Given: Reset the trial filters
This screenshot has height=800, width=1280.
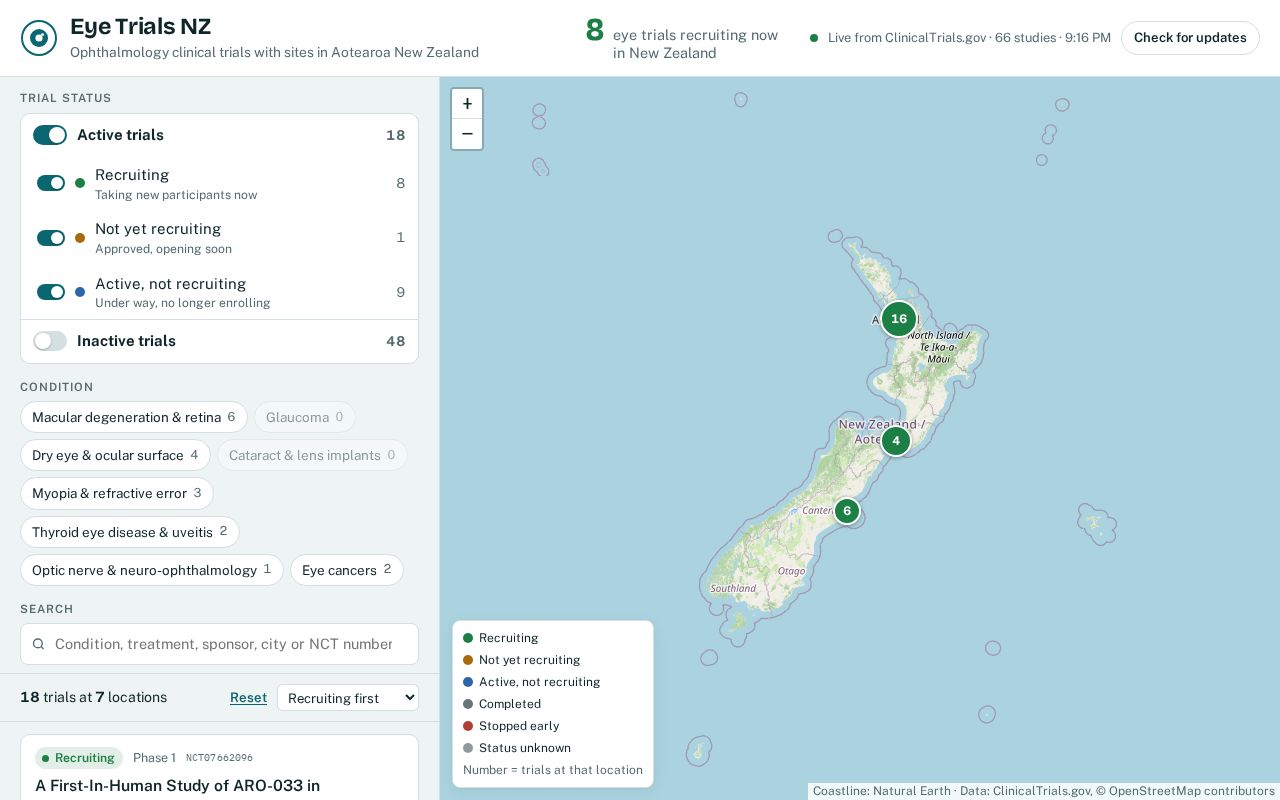Looking at the screenshot, I should pos(248,698).
